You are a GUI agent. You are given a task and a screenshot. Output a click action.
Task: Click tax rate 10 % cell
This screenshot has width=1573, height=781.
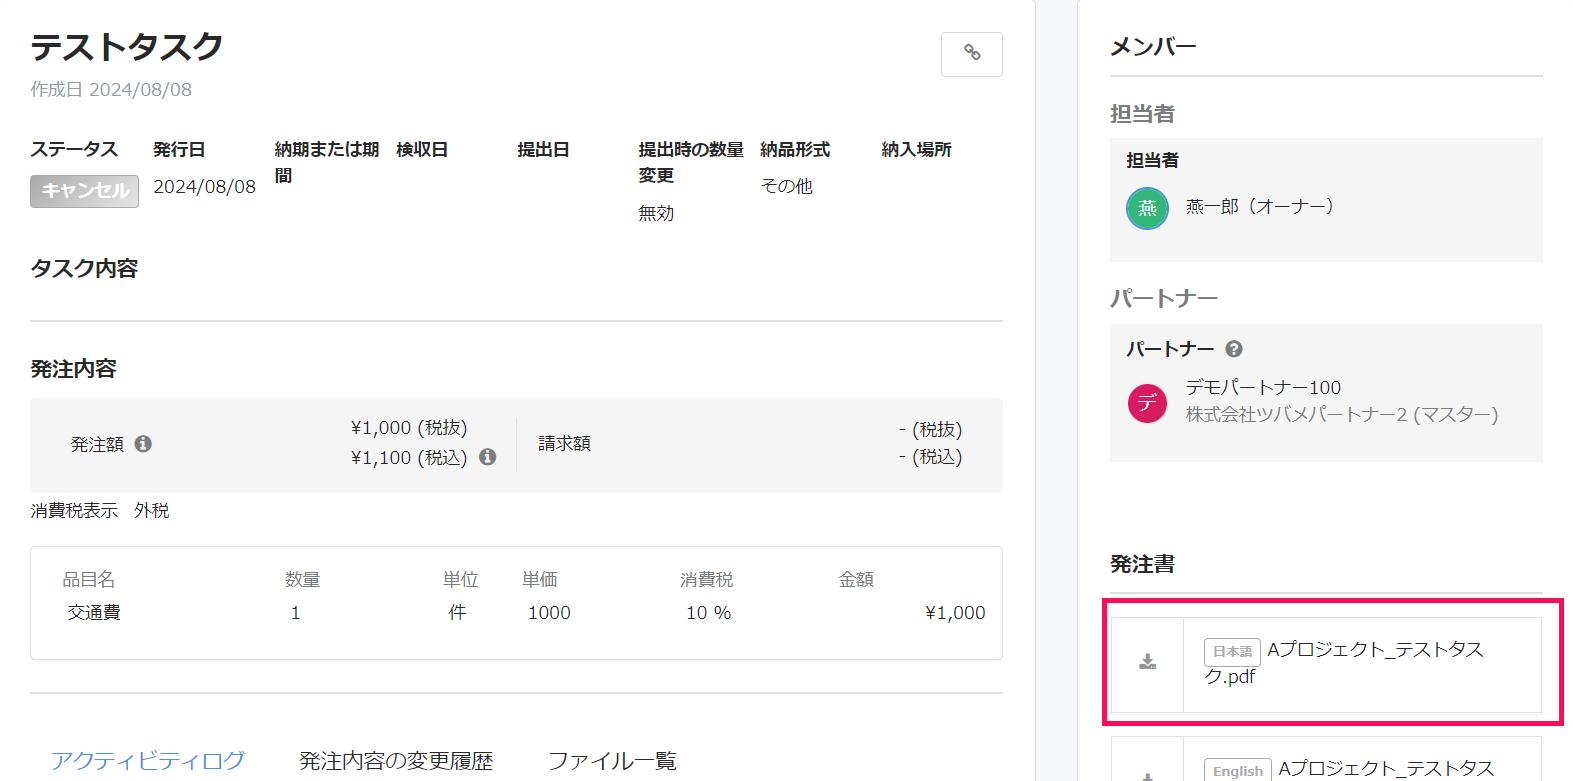click(708, 613)
